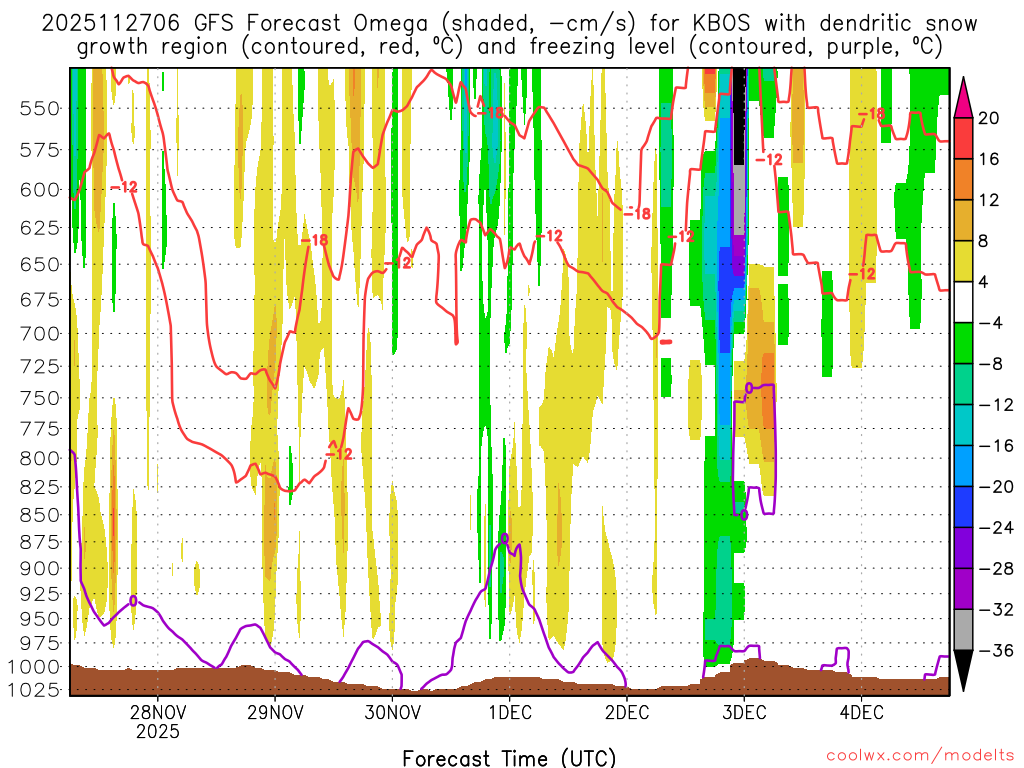This screenshot has width=1024, height=768.
Task: Click the 4DEC date label
Action: click(x=861, y=712)
